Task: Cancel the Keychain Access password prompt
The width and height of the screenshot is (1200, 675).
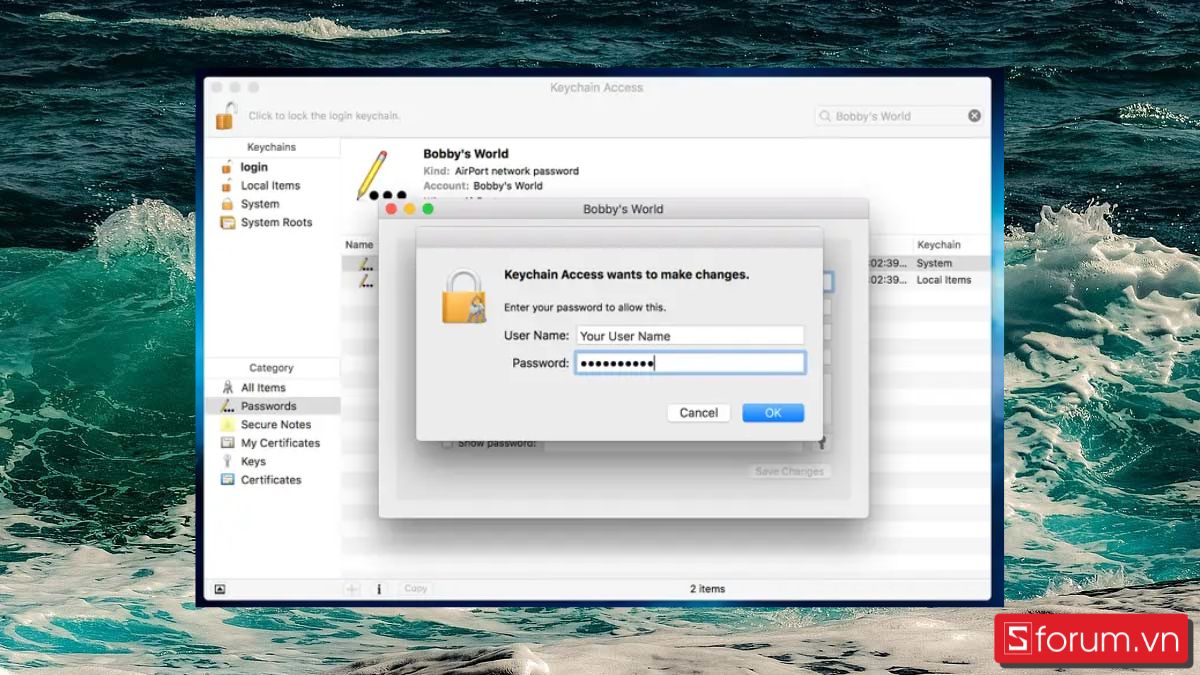Action: [x=698, y=413]
